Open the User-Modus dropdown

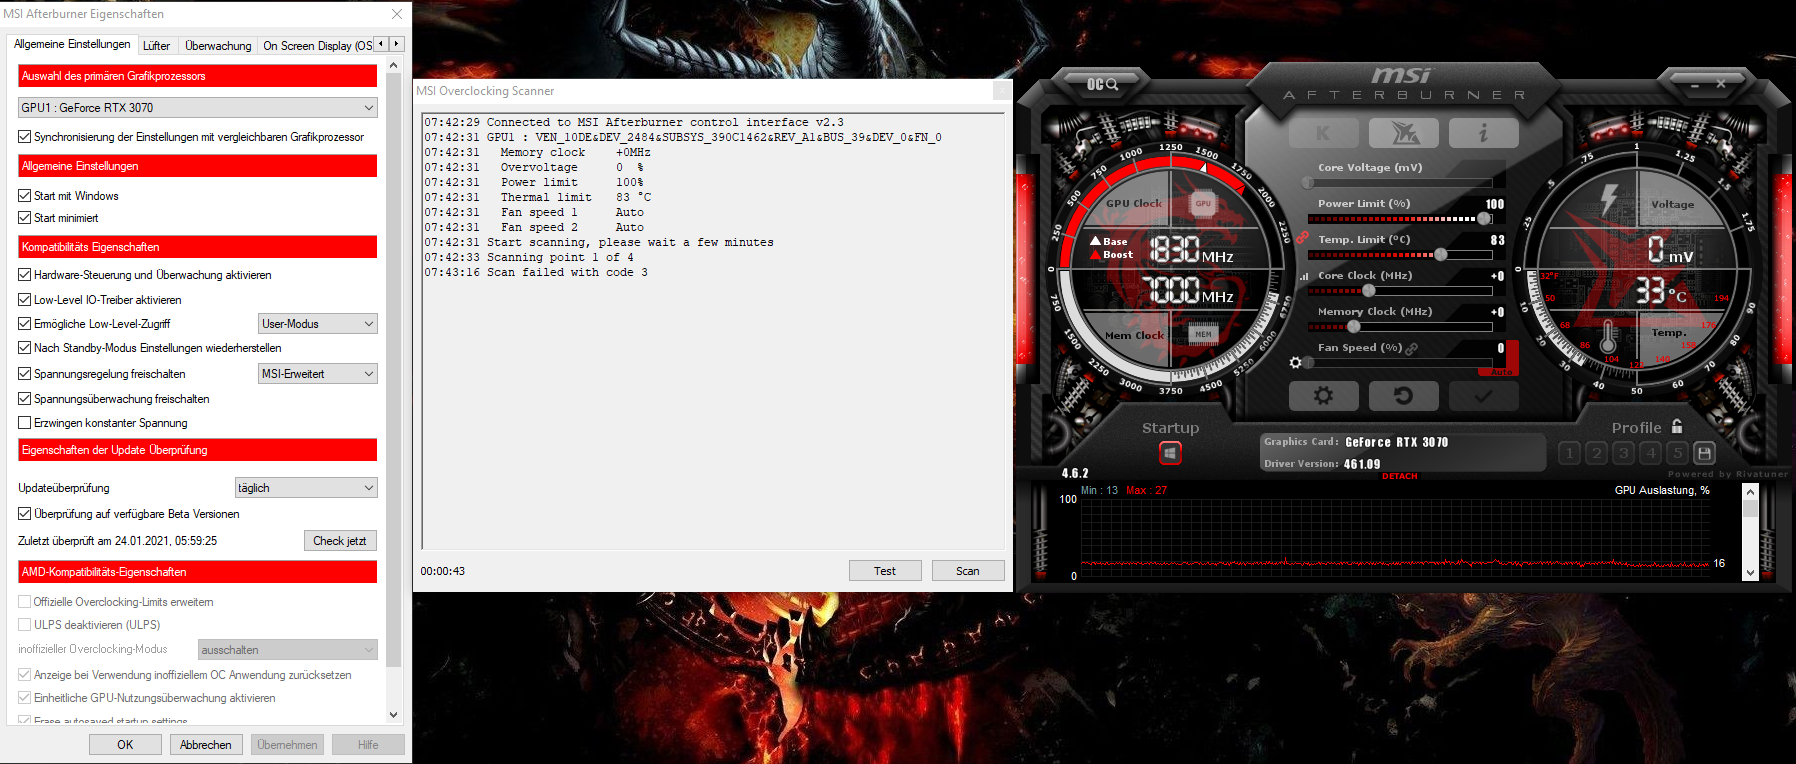coord(318,324)
